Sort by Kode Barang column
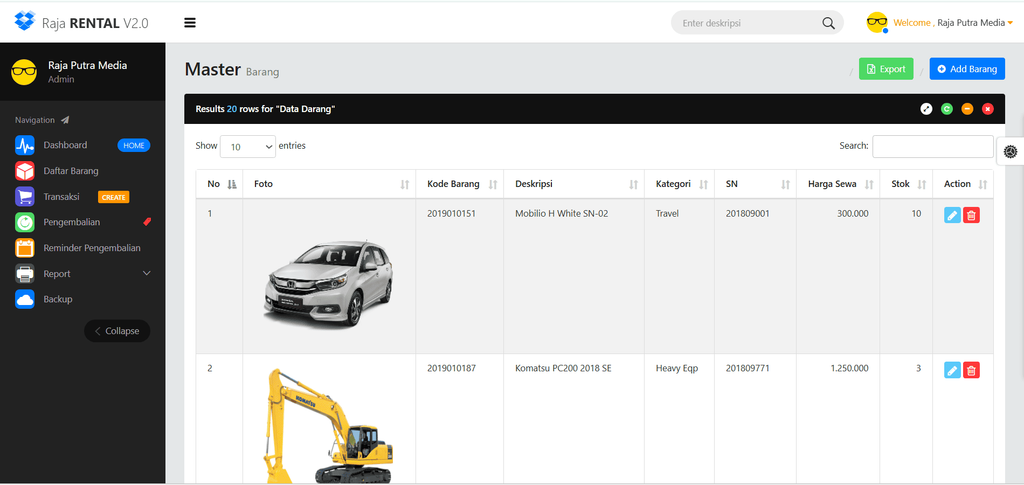The height and width of the screenshot is (485, 1024). 460,185
